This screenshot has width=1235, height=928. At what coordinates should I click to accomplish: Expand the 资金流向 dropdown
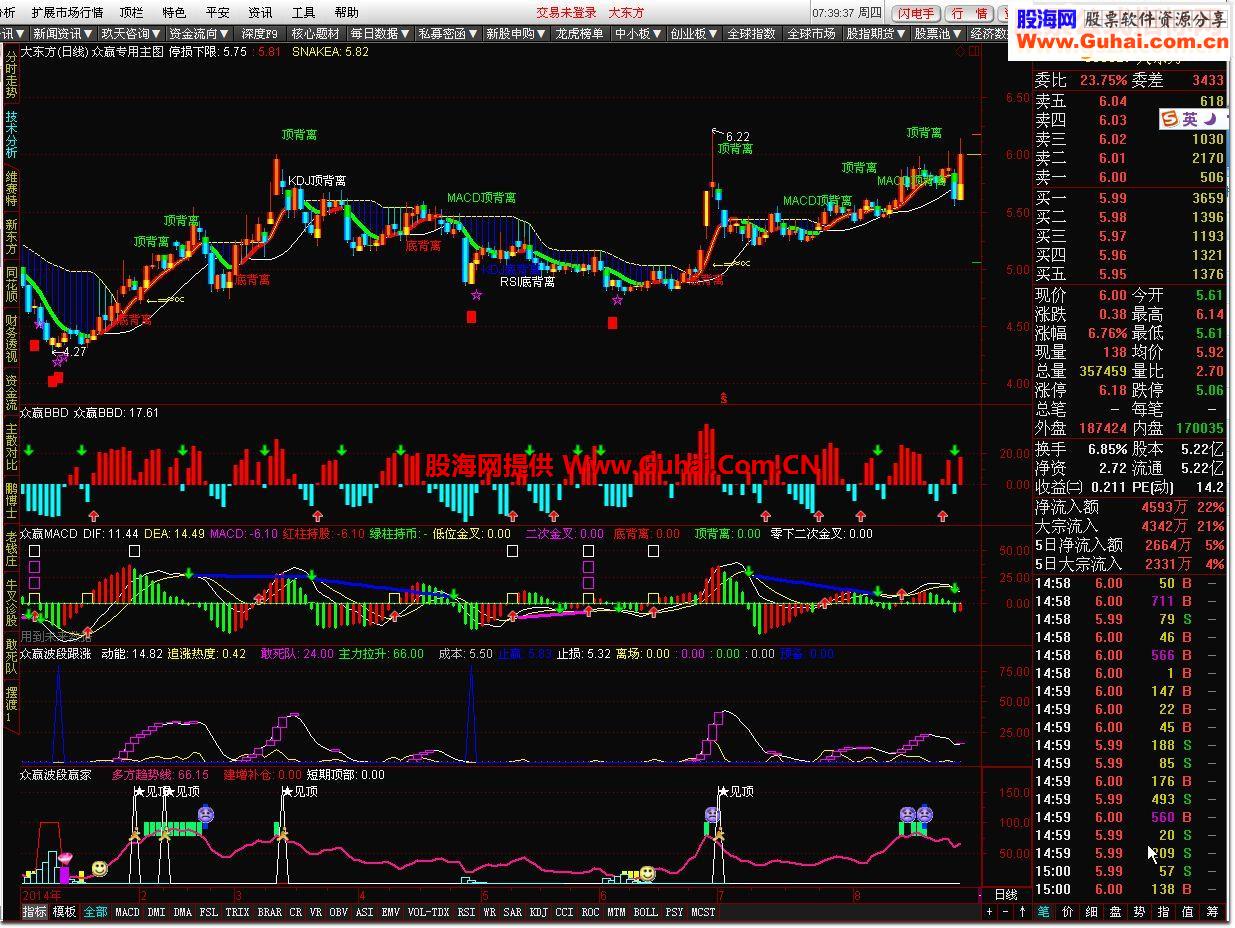coord(199,34)
